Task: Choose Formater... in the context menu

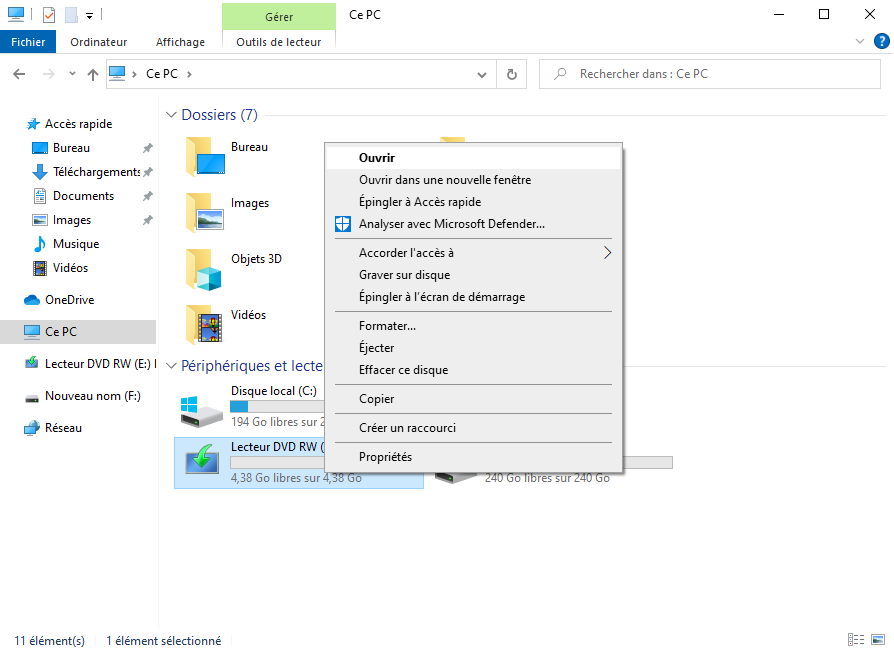Action: pos(473,326)
